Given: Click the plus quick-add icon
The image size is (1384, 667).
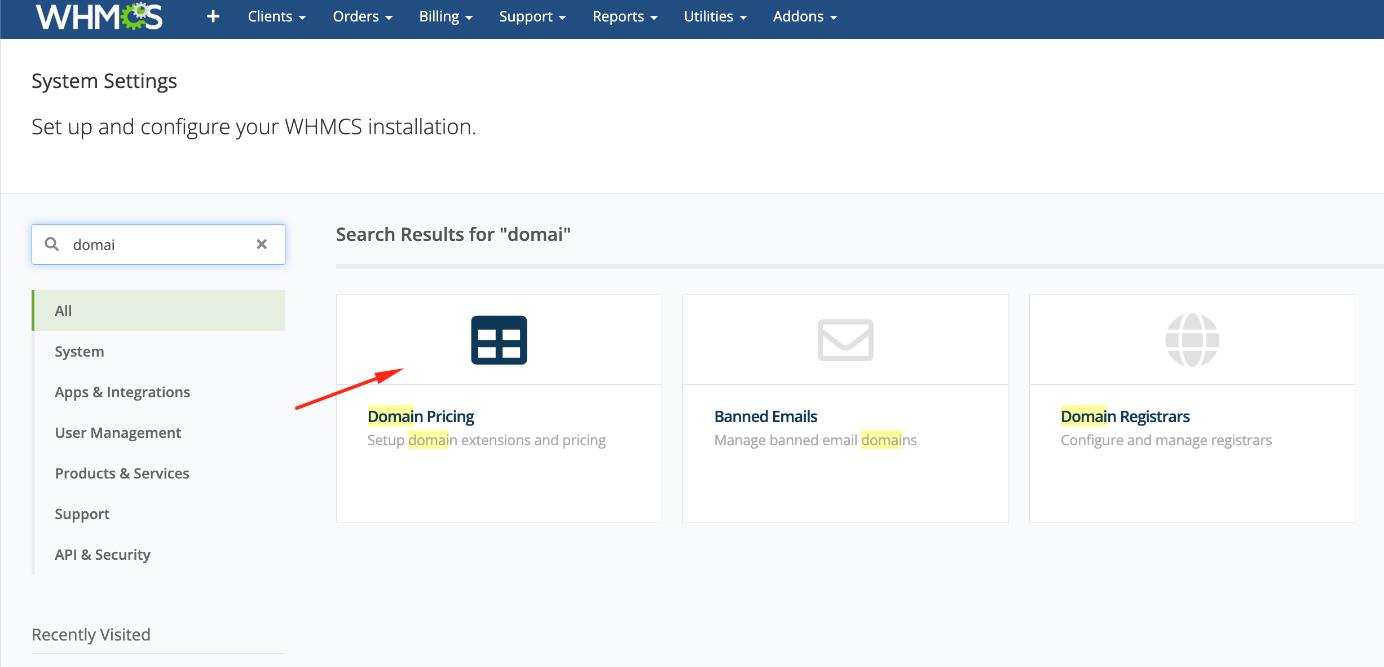Looking at the screenshot, I should [213, 17].
